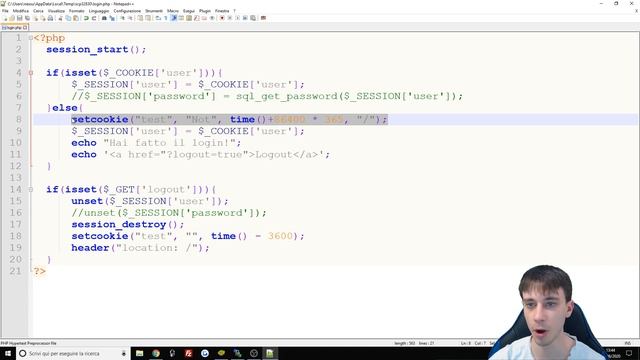Screen dimensions: 640x360
Task: Collapse the isset COOKIE block fold marker
Action: click(x=31, y=73)
